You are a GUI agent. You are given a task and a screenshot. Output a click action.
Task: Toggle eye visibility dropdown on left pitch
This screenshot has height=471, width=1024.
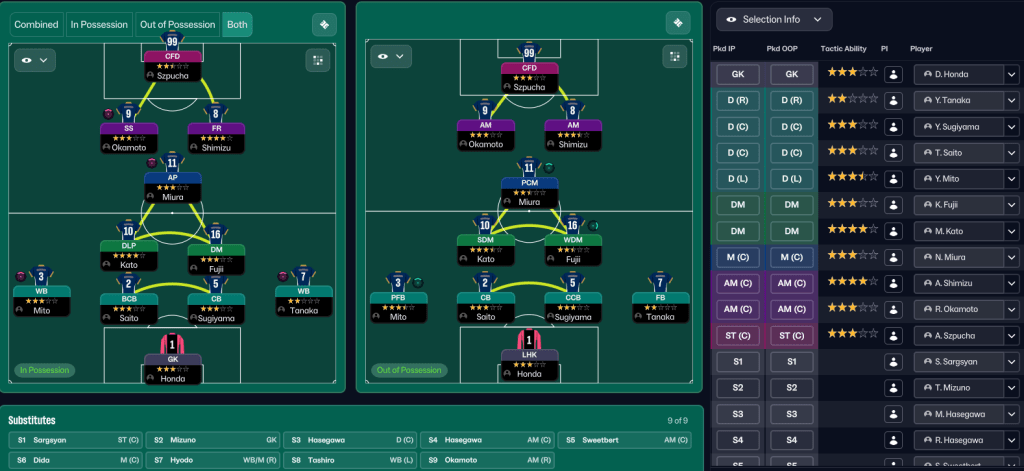pyautogui.click(x=34, y=60)
